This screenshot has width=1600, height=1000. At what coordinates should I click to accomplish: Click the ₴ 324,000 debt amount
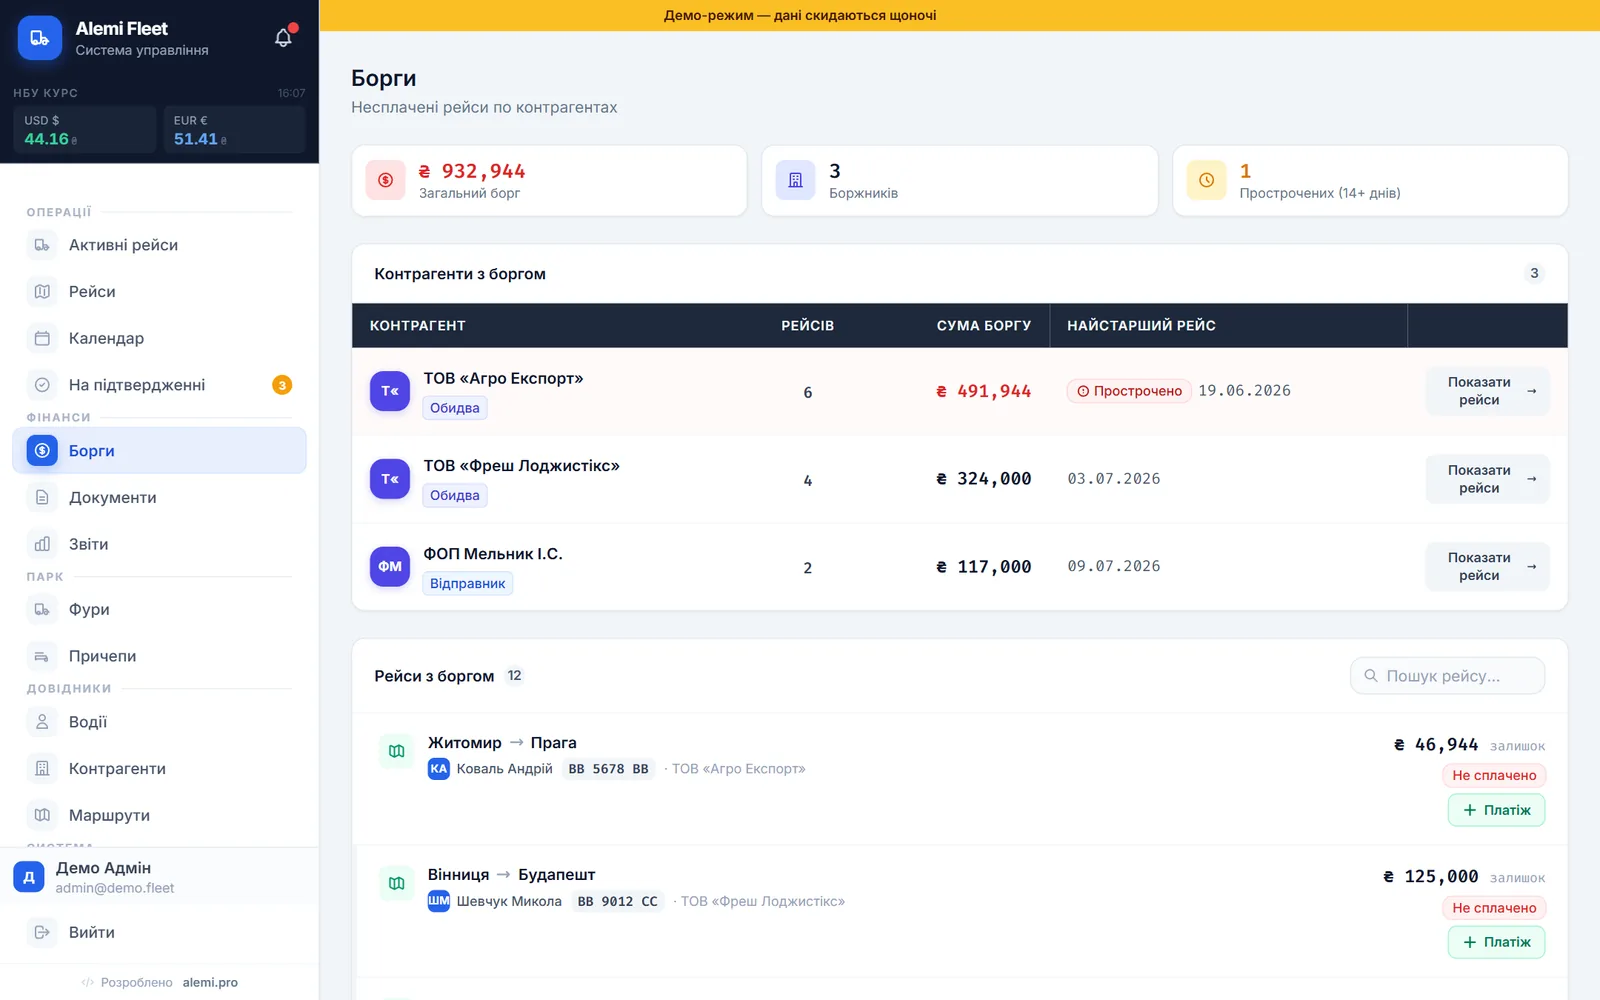click(x=983, y=479)
